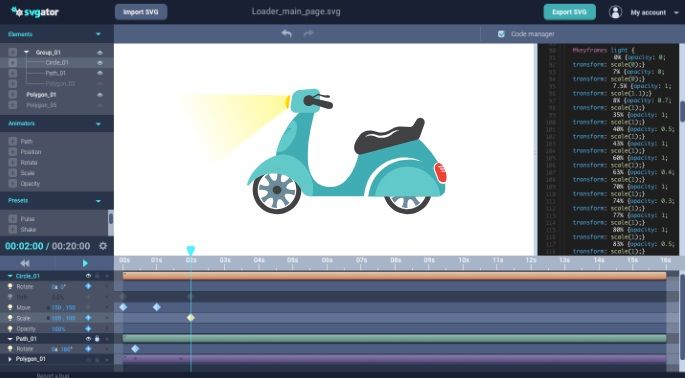This screenshot has width=685, height=378.
Task: Toggle visibility of Polygon_01 in Elements panel
Action: [100, 95]
